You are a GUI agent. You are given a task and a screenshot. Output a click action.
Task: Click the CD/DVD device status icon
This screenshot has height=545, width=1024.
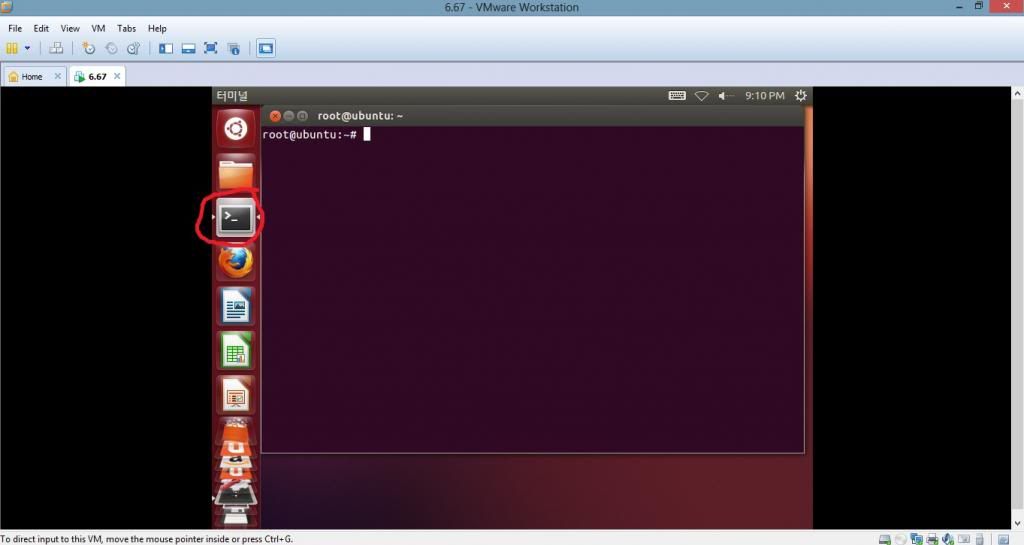(x=901, y=539)
